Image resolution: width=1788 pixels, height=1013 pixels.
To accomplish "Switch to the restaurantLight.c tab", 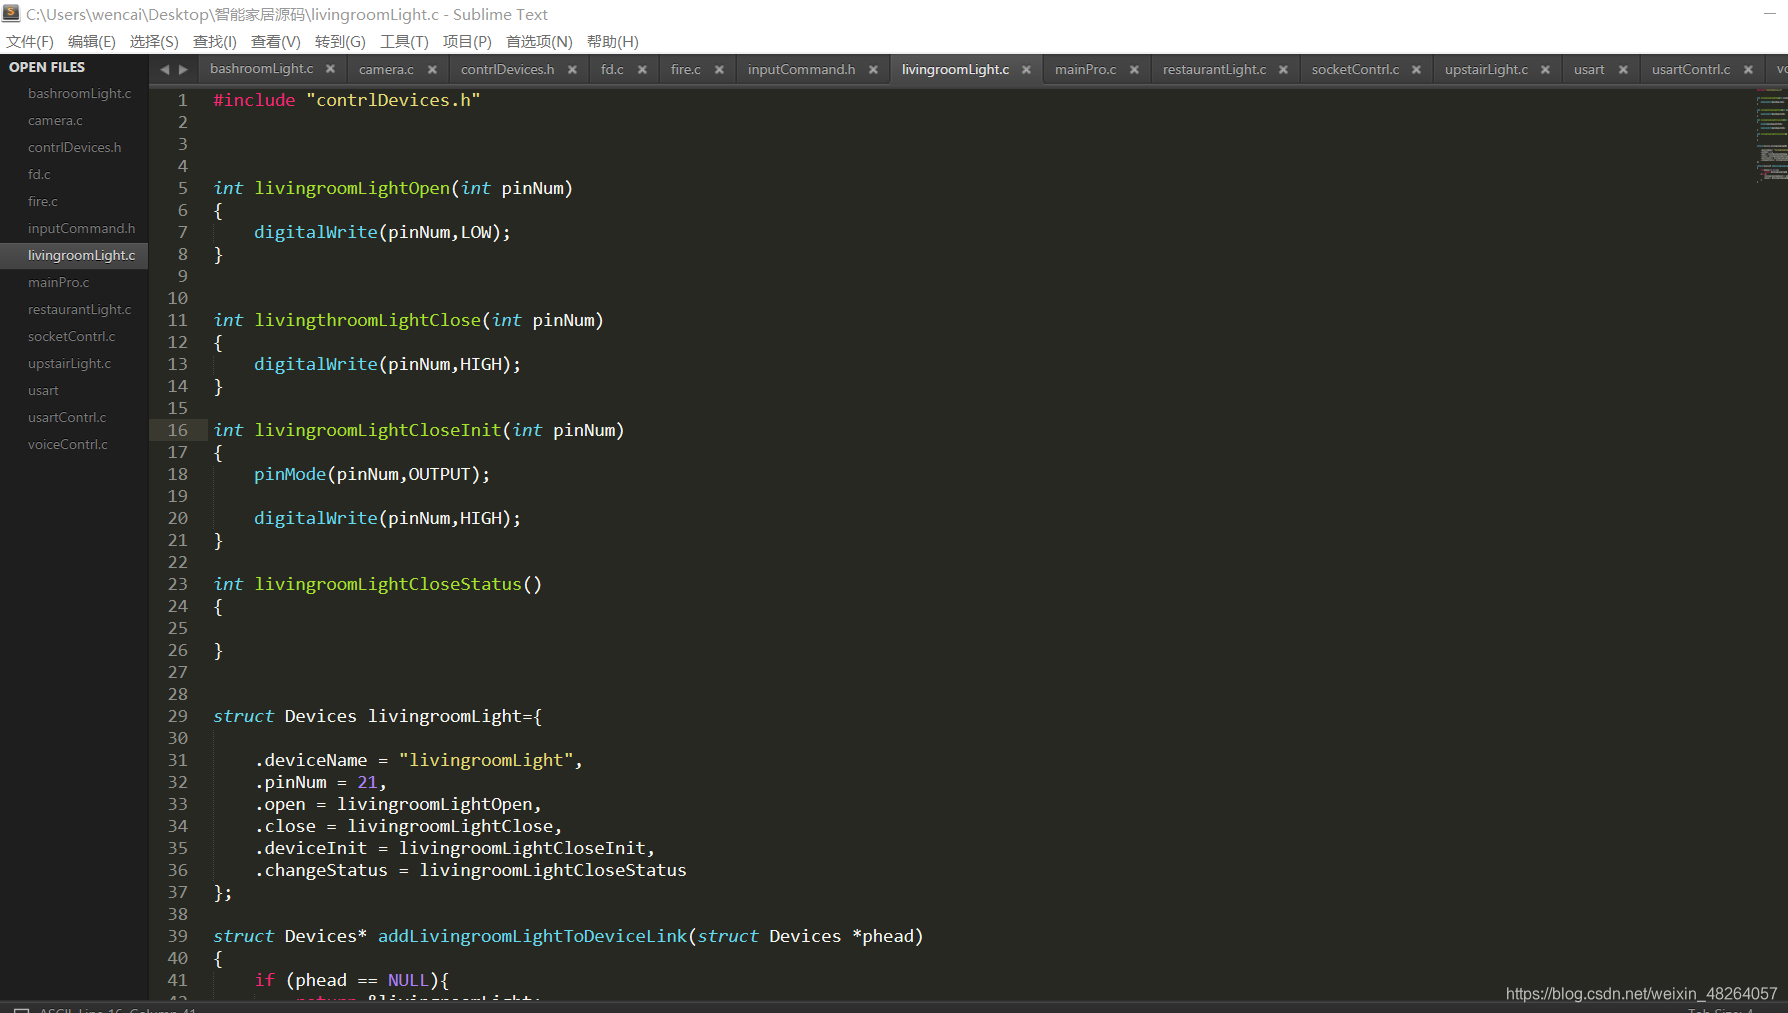I will (x=1214, y=69).
